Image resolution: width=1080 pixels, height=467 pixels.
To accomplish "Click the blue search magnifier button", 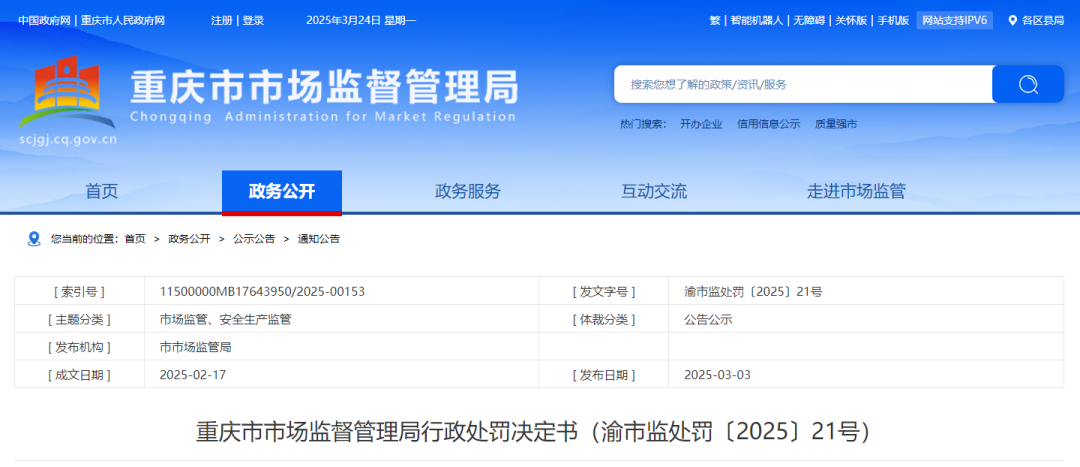I will coord(1028,84).
